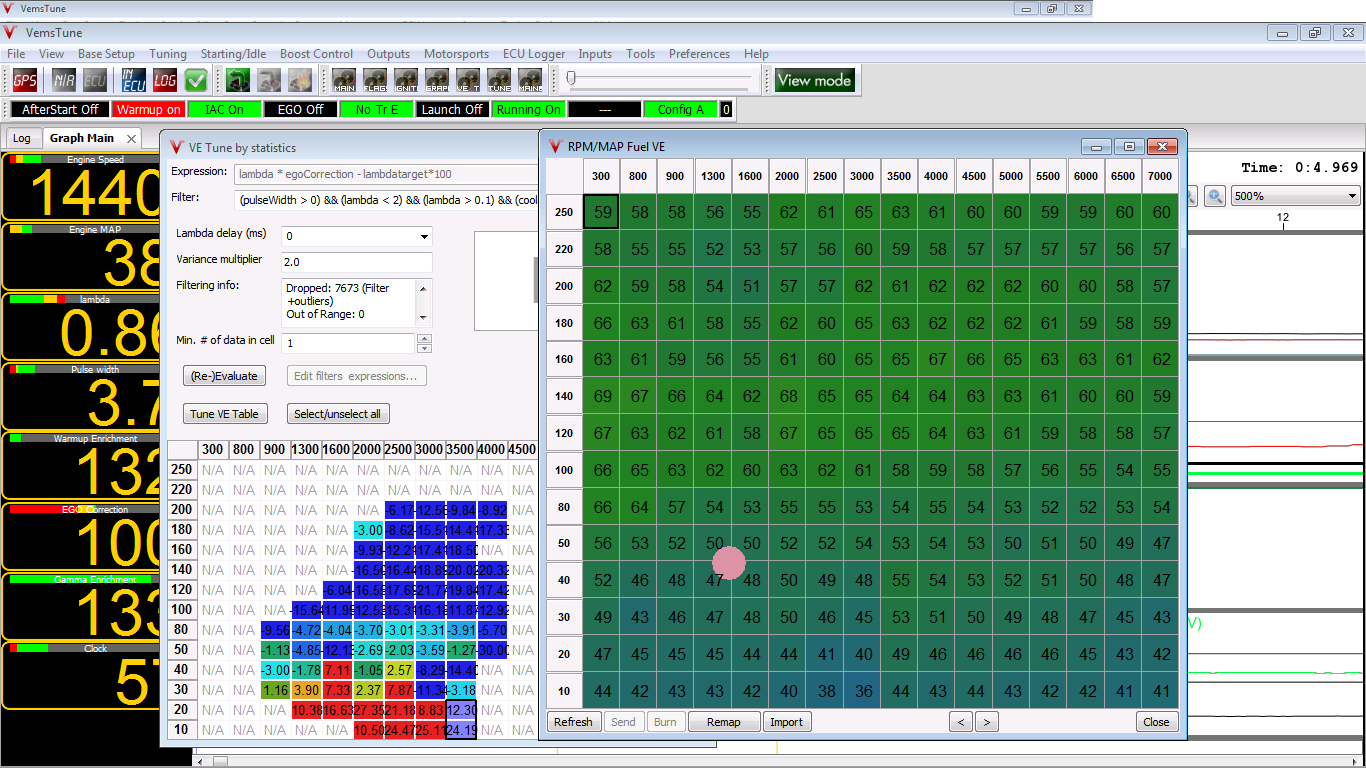Click the AfterStart Off status indicator
This screenshot has width=1366, height=768.
click(60, 109)
